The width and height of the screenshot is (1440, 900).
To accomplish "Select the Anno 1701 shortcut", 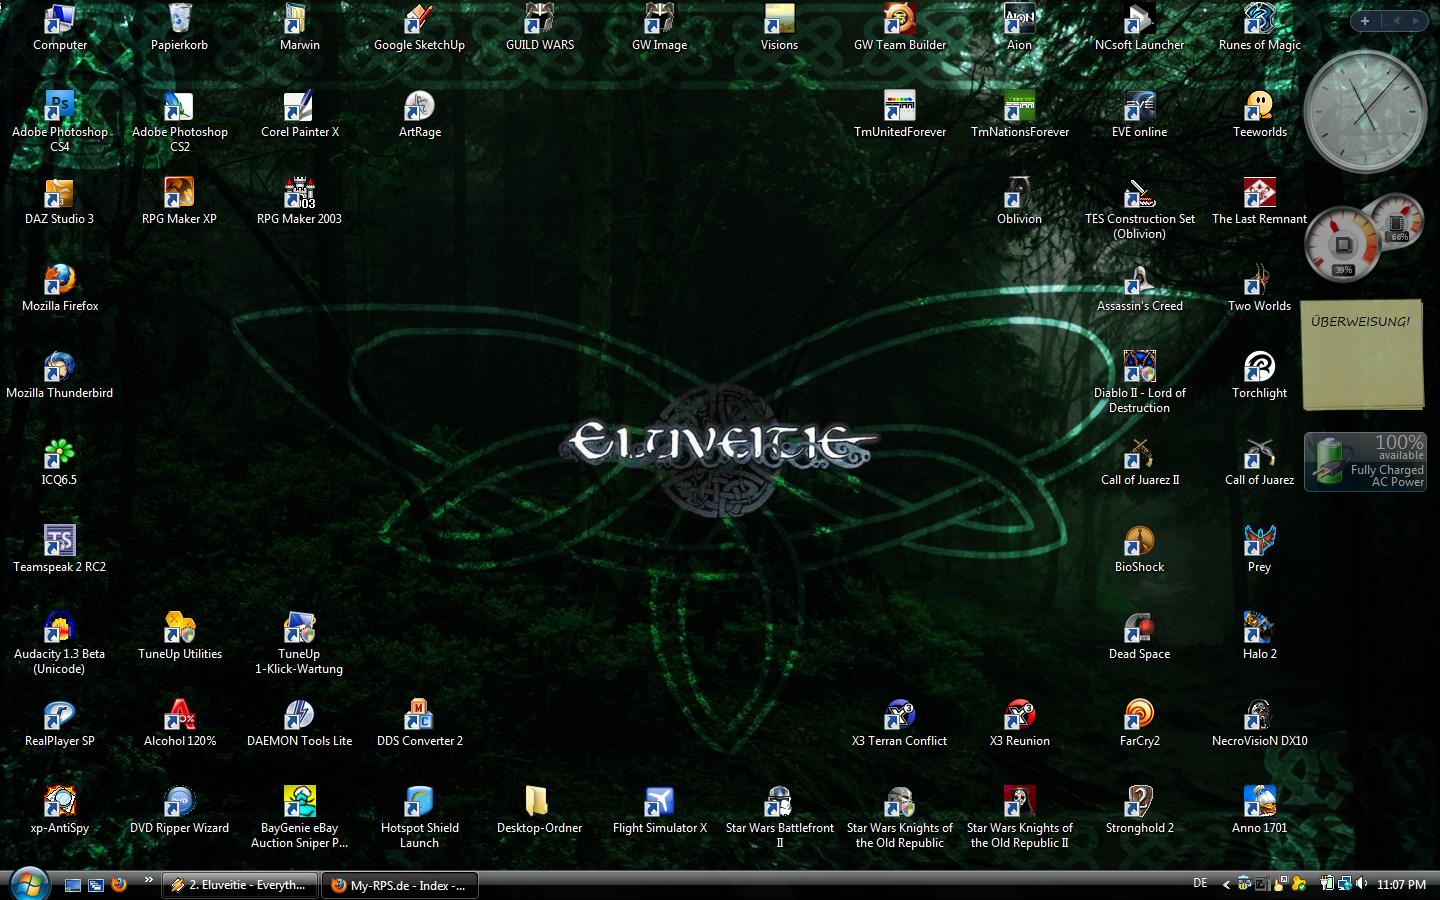I will click(x=1260, y=810).
